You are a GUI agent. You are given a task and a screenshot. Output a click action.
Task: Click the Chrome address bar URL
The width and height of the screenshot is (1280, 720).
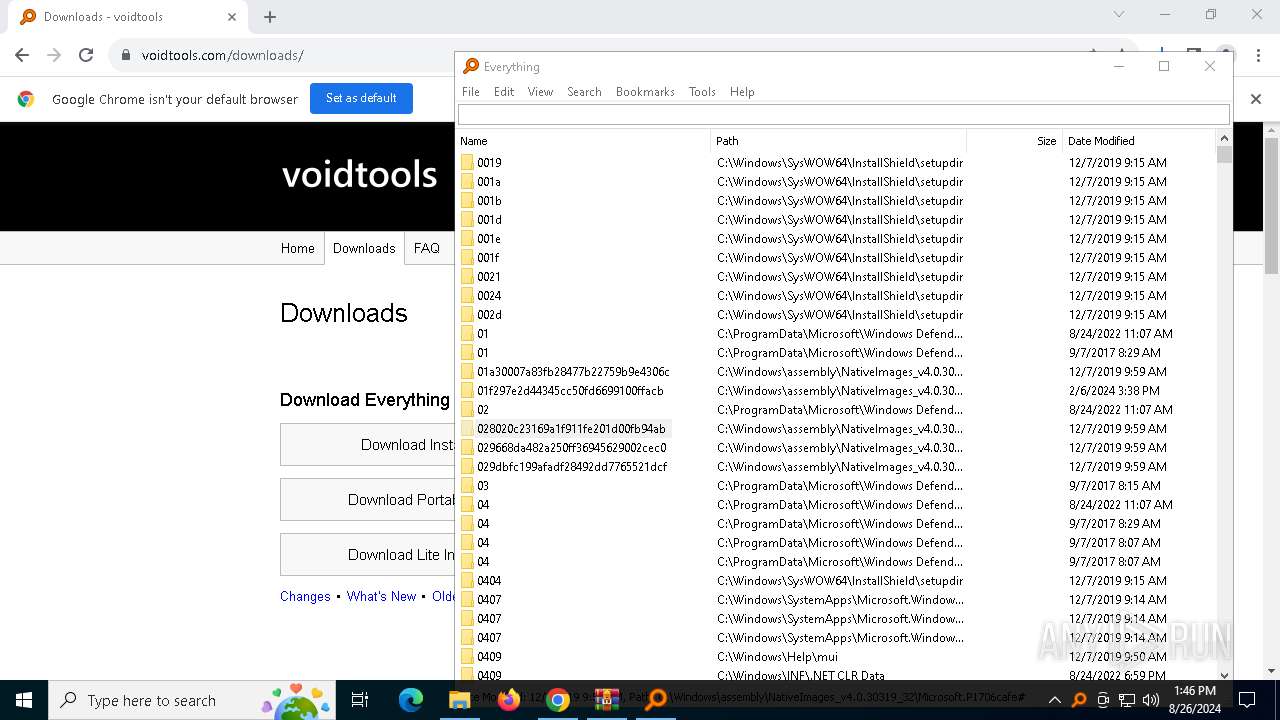pyautogui.click(x=222, y=55)
